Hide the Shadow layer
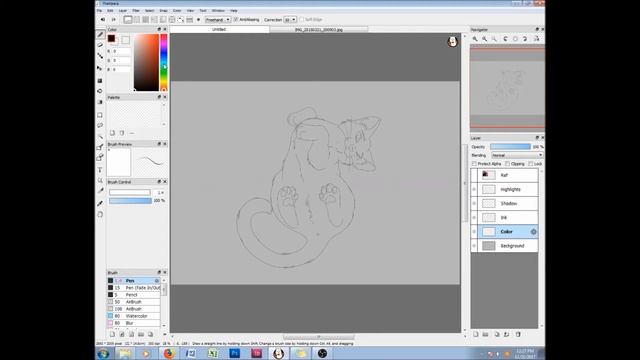The image size is (640, 360). (x=474, y=203)
